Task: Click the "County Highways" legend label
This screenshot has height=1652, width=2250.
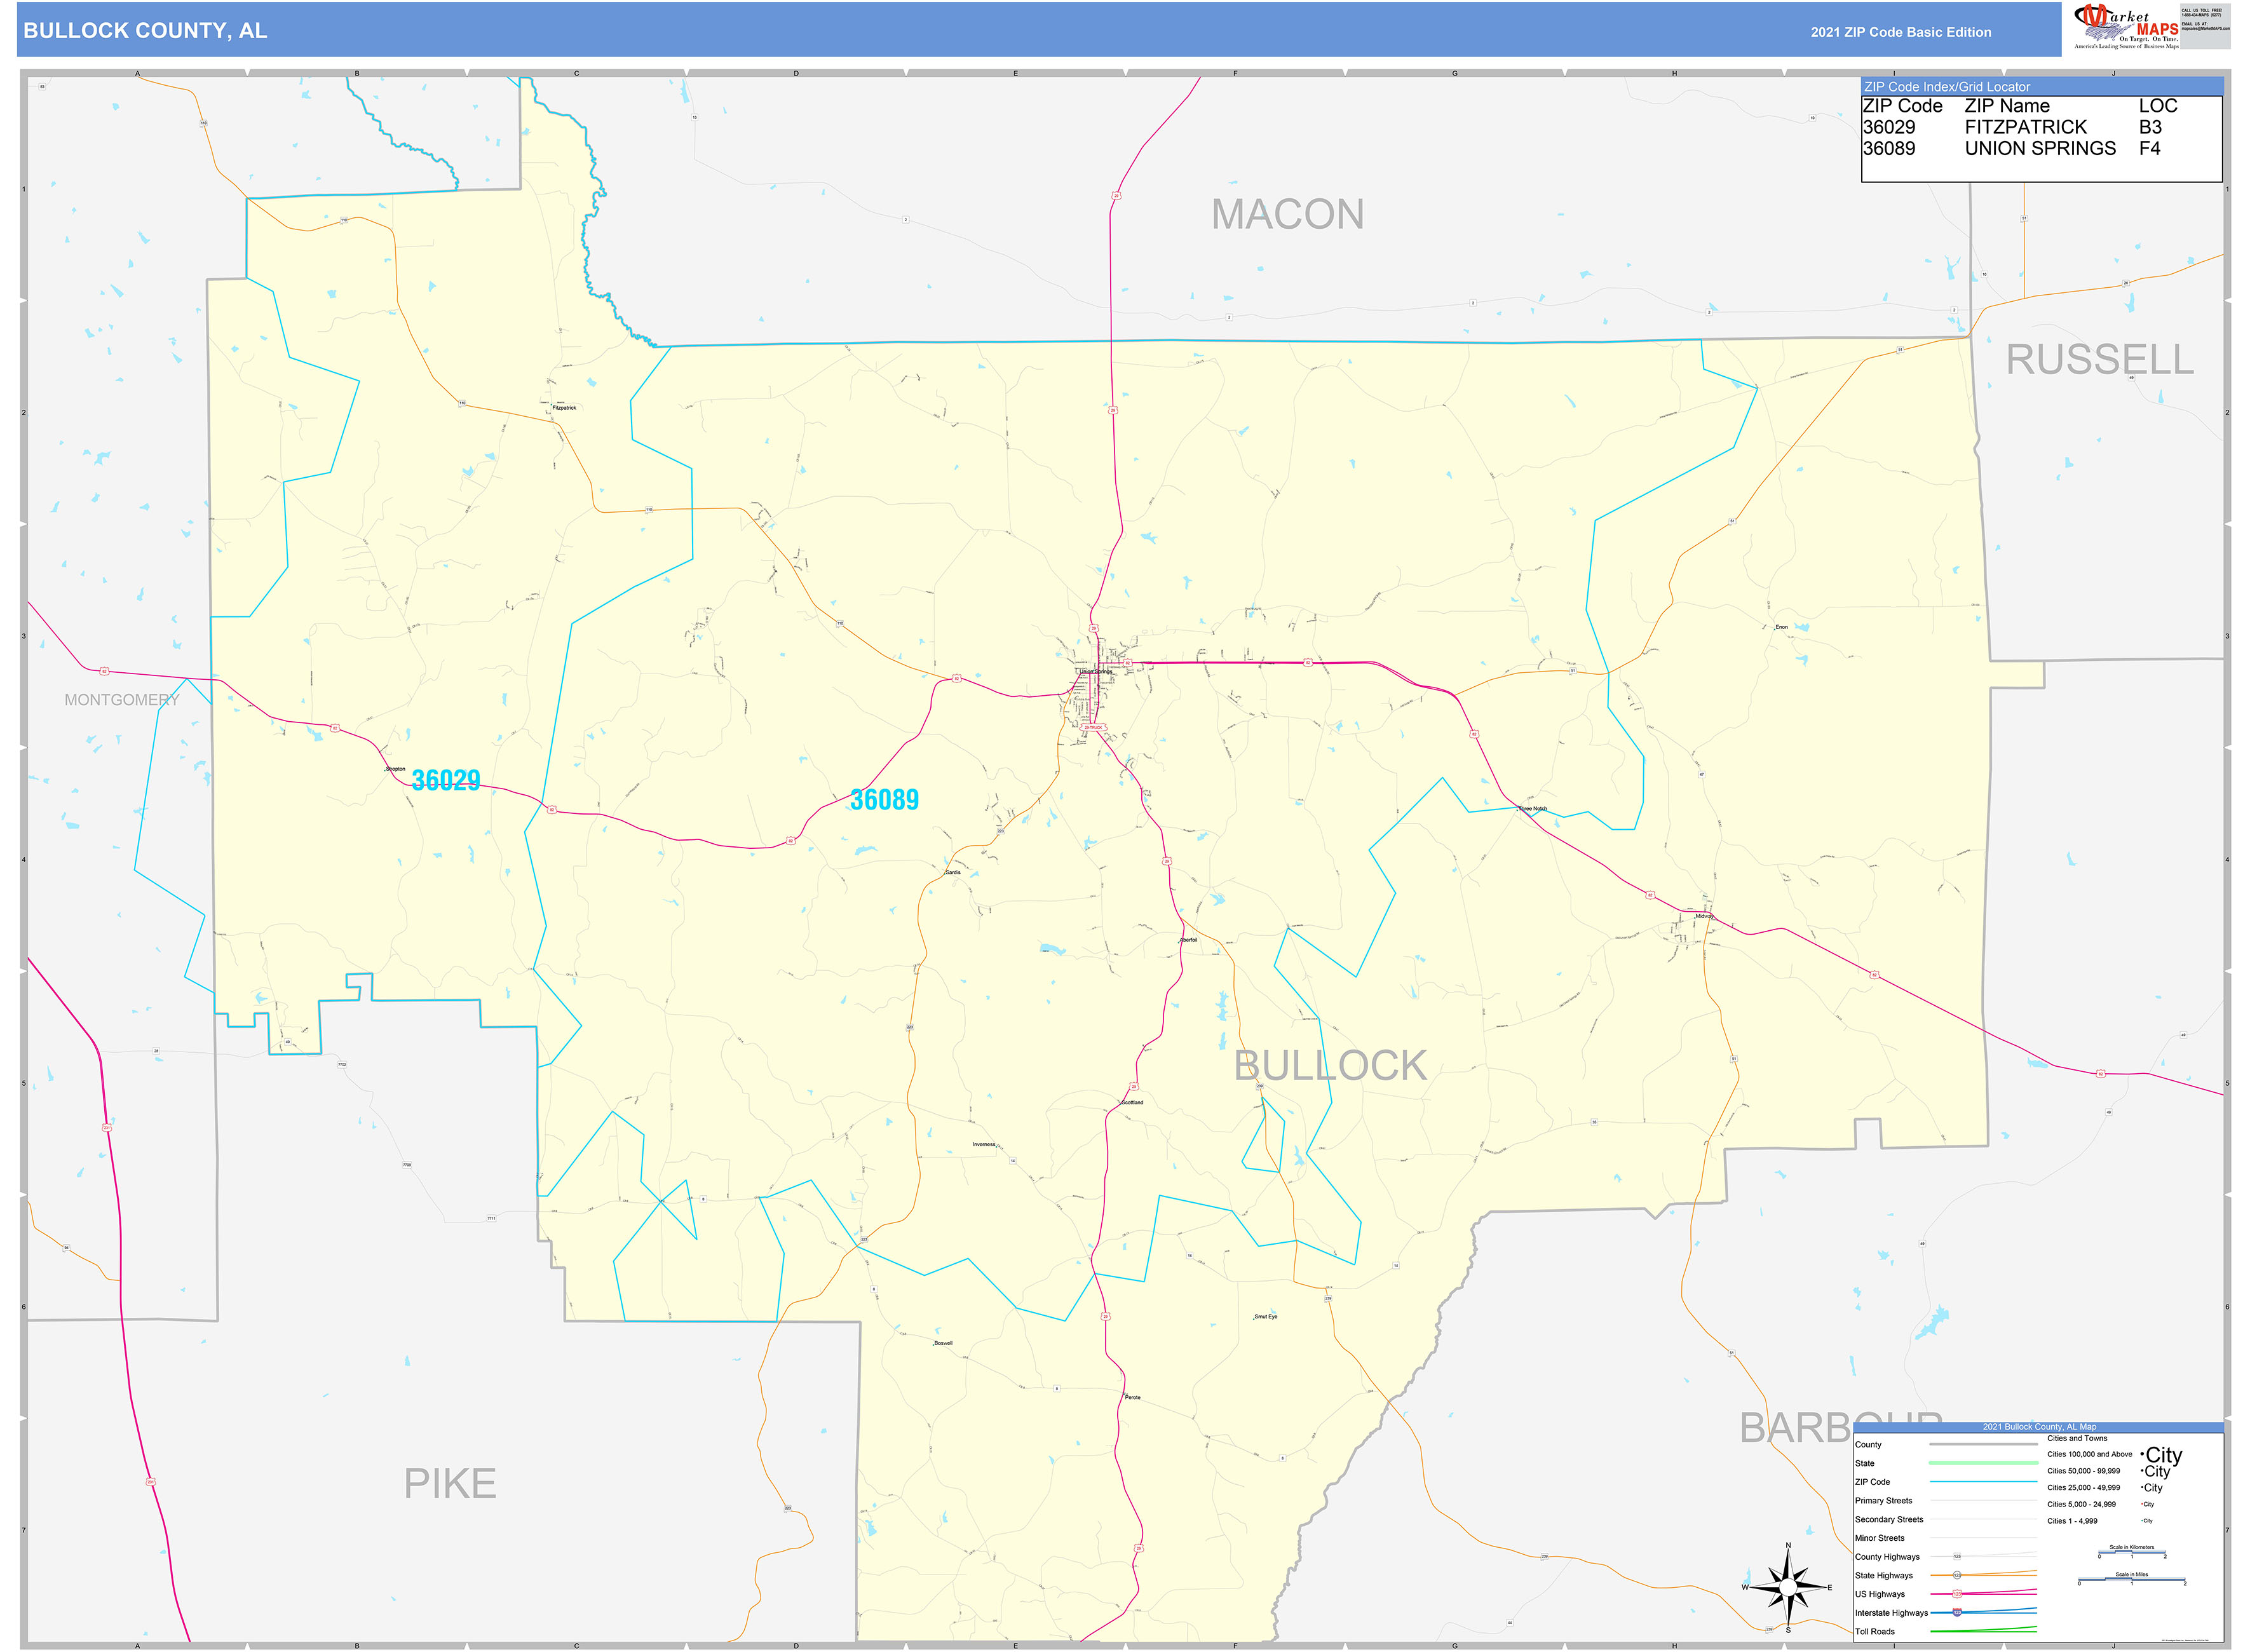Action: [x=1887, y=1557]
